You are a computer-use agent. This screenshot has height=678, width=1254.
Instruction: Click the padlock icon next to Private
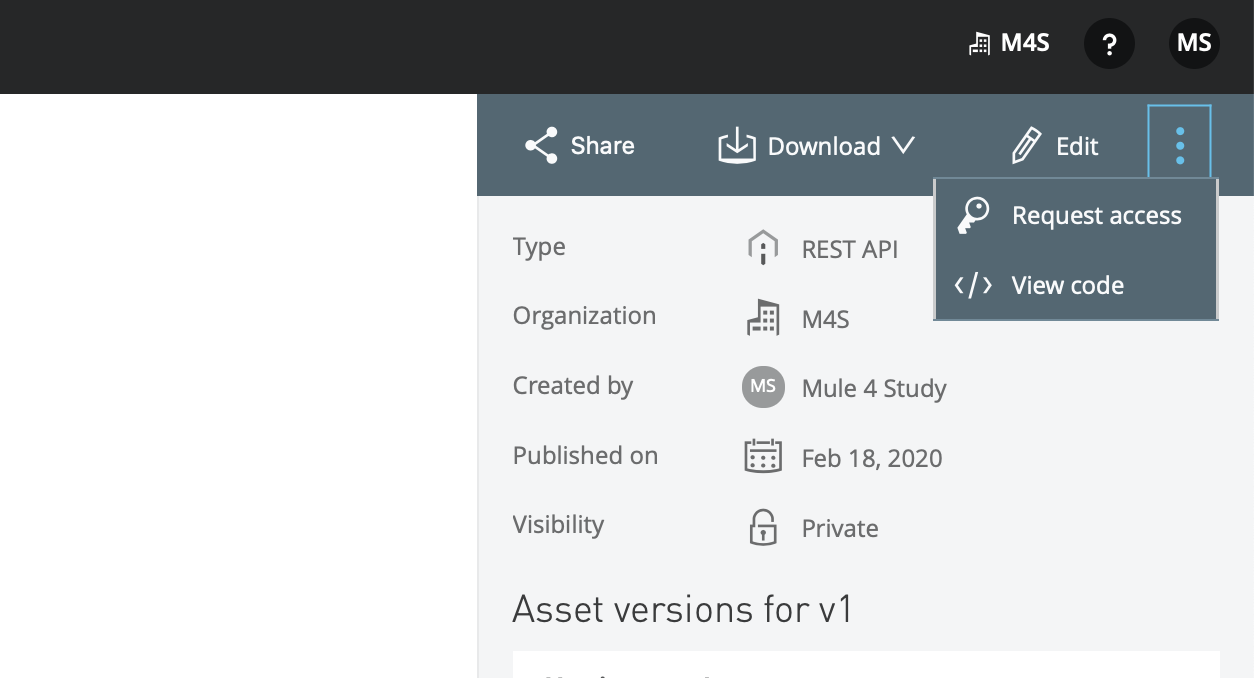pyautogui.click(x=763, y=527)
